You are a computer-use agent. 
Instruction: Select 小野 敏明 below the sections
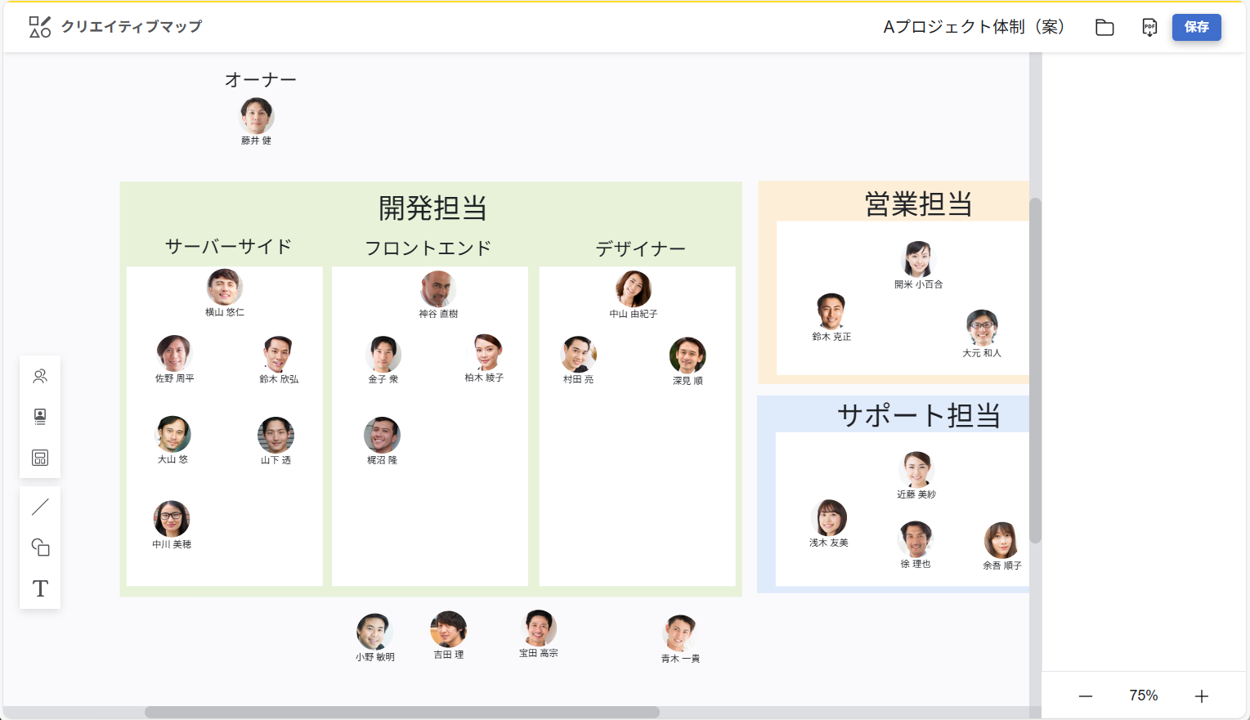(x=375, y=629)
